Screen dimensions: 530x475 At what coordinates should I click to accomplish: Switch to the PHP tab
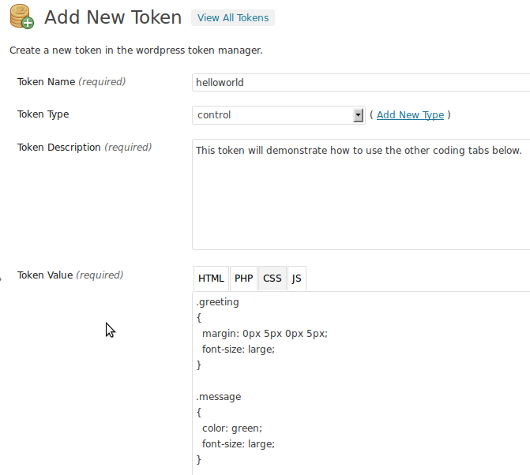[244, 278]
